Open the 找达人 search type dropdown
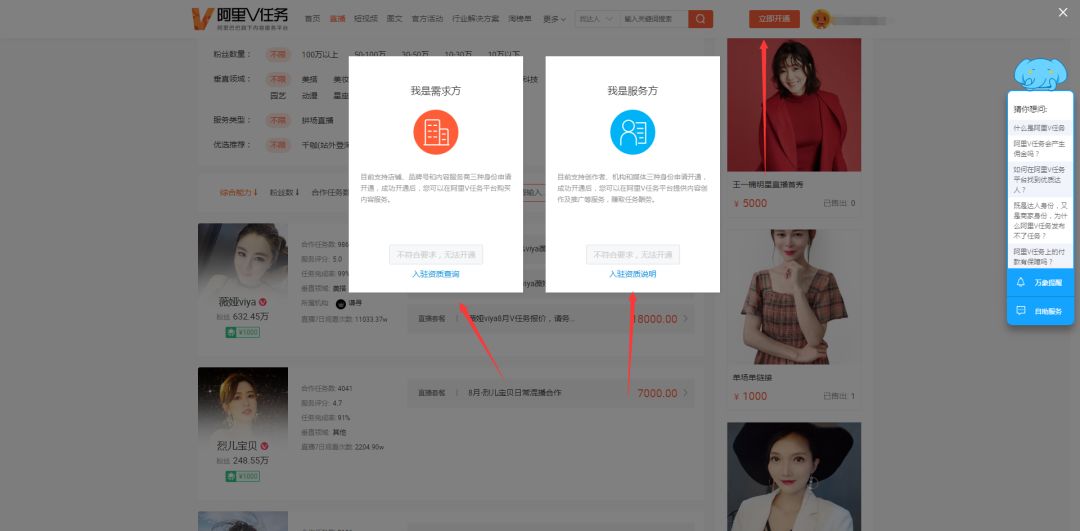 coord(596,19)
